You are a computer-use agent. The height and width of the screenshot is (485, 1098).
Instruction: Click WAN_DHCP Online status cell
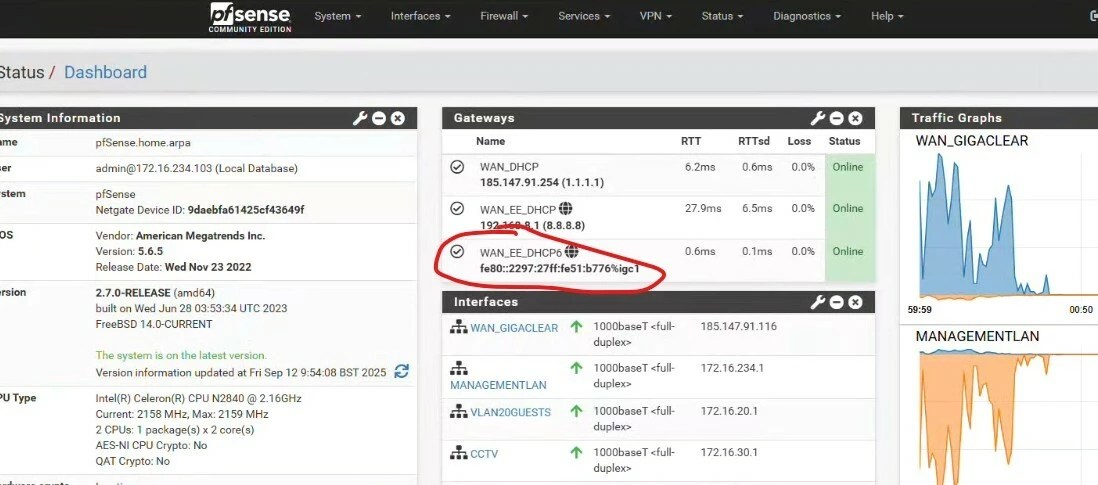(849, 175)
